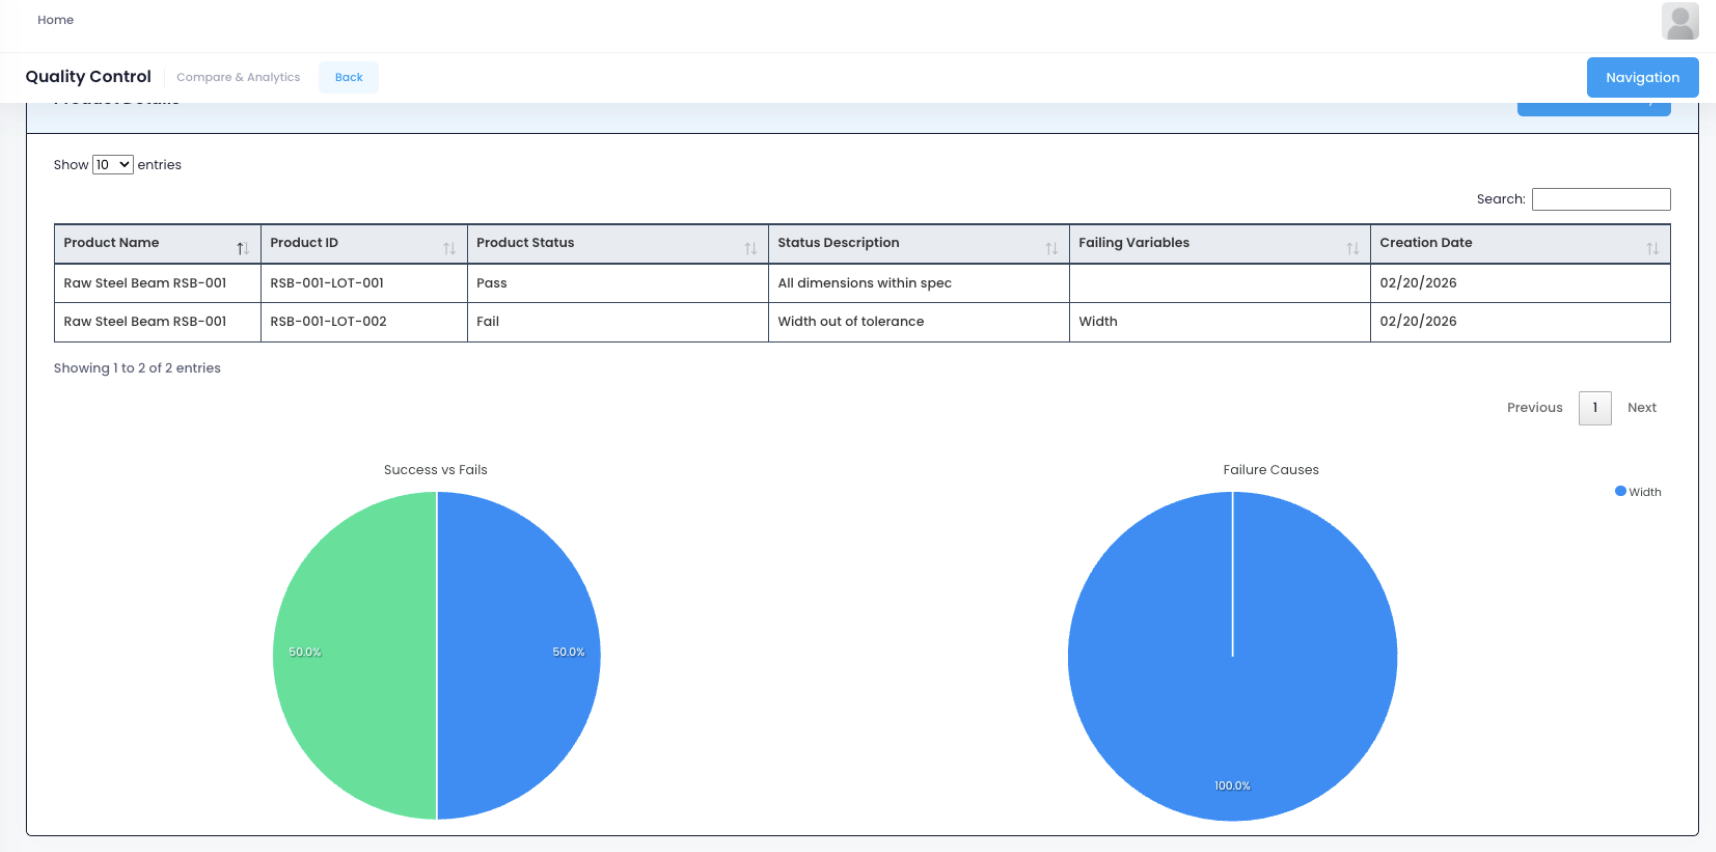Image resolution: width=1716 pixels, height=852 pixels.
Task: Select page 1 in pagination
Action: (x=1594, y=408)
